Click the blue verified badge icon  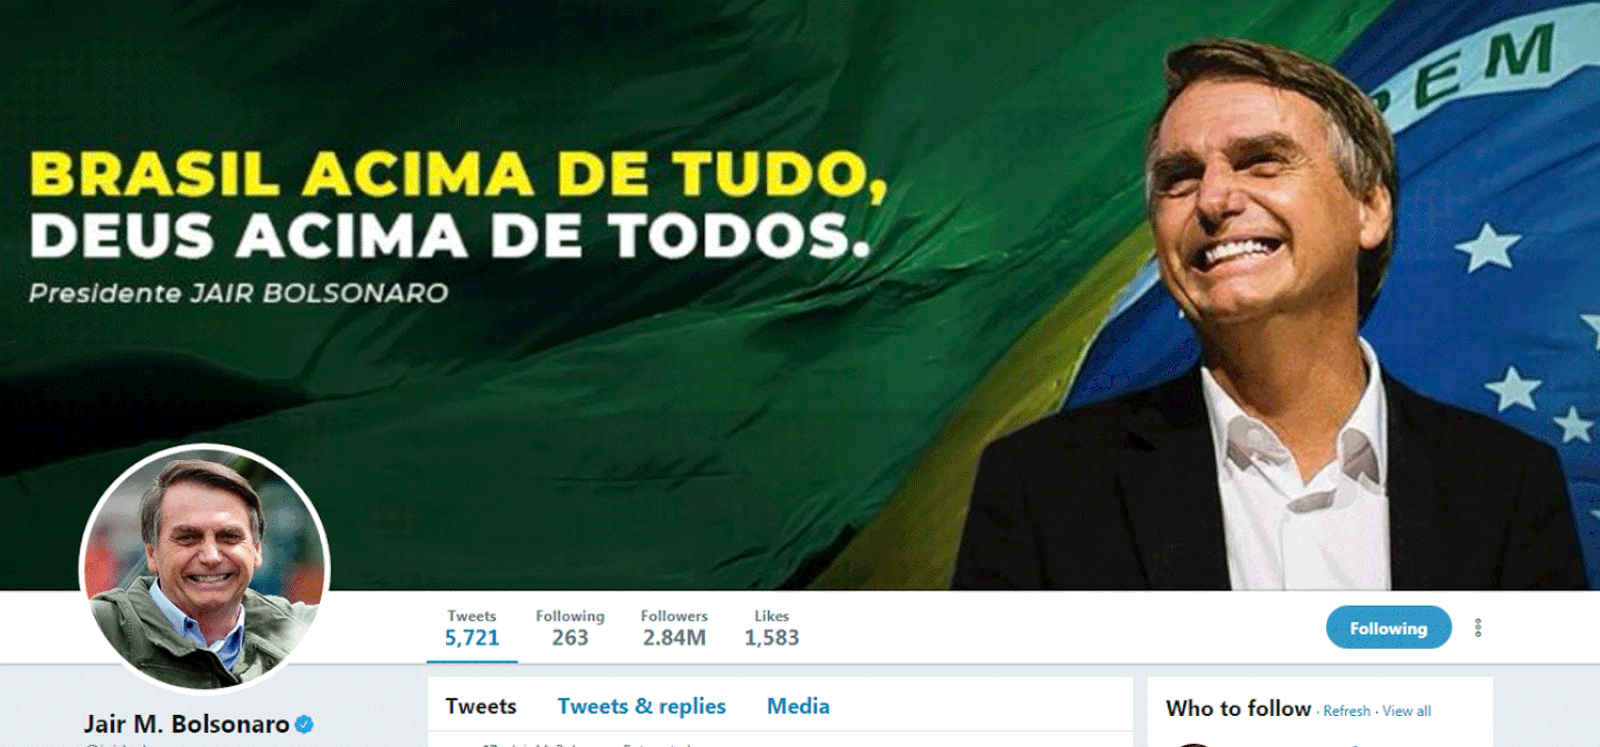coord(304,725)
